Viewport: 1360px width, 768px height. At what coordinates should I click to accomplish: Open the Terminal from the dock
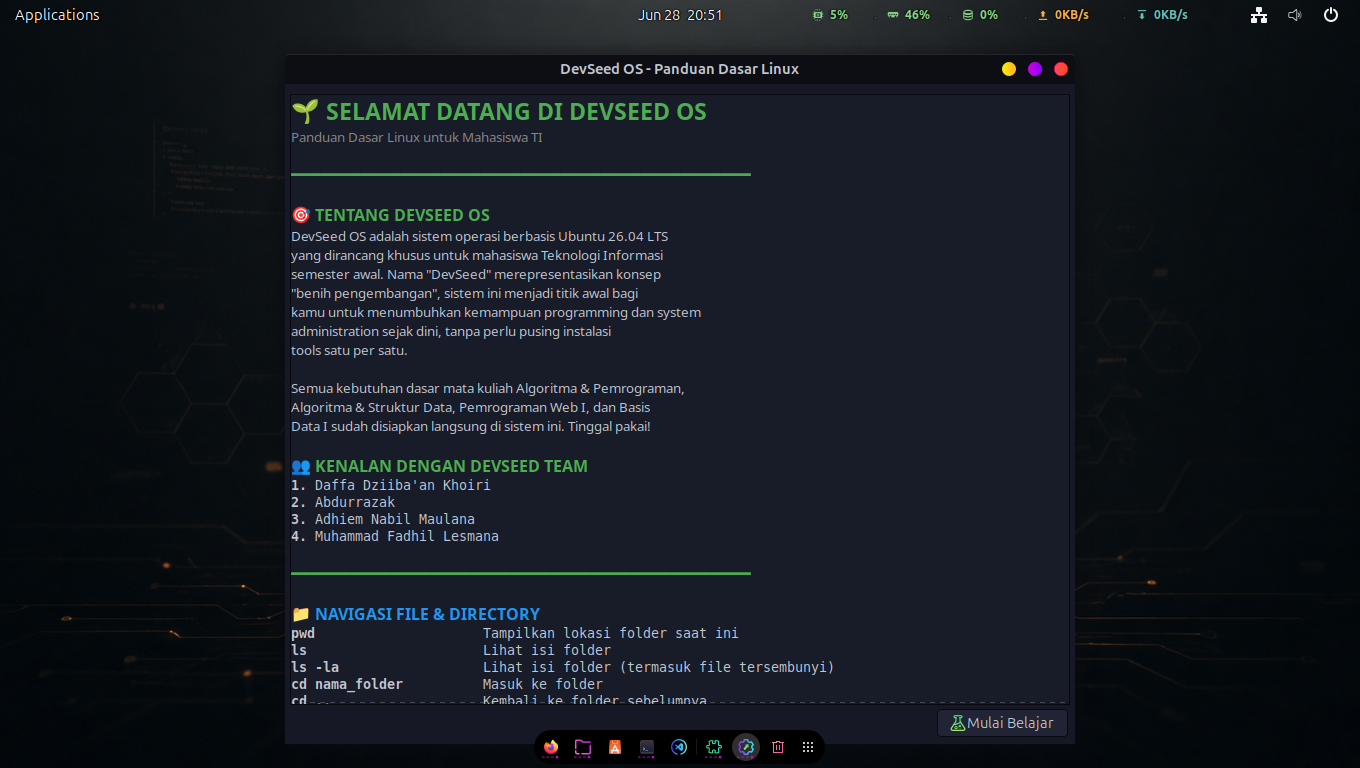(x=647, y=747)
